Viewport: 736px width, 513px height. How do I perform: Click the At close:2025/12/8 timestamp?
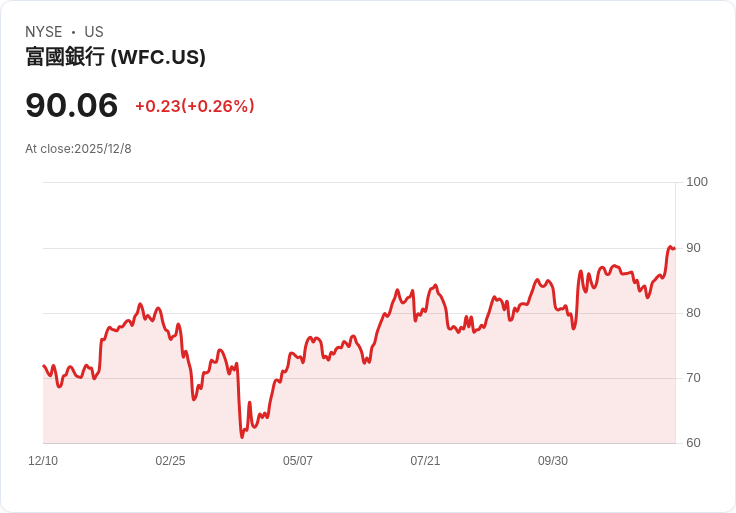coord(78,149)
